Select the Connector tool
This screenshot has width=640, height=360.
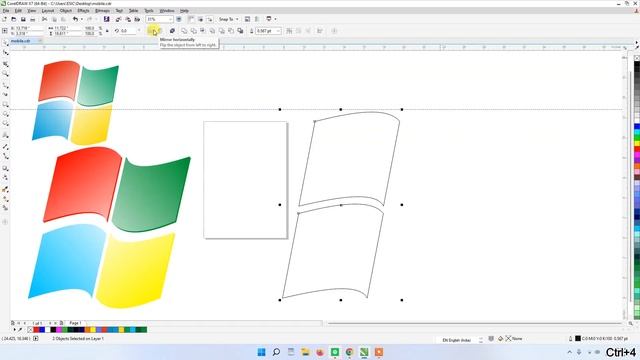point(5,156)
